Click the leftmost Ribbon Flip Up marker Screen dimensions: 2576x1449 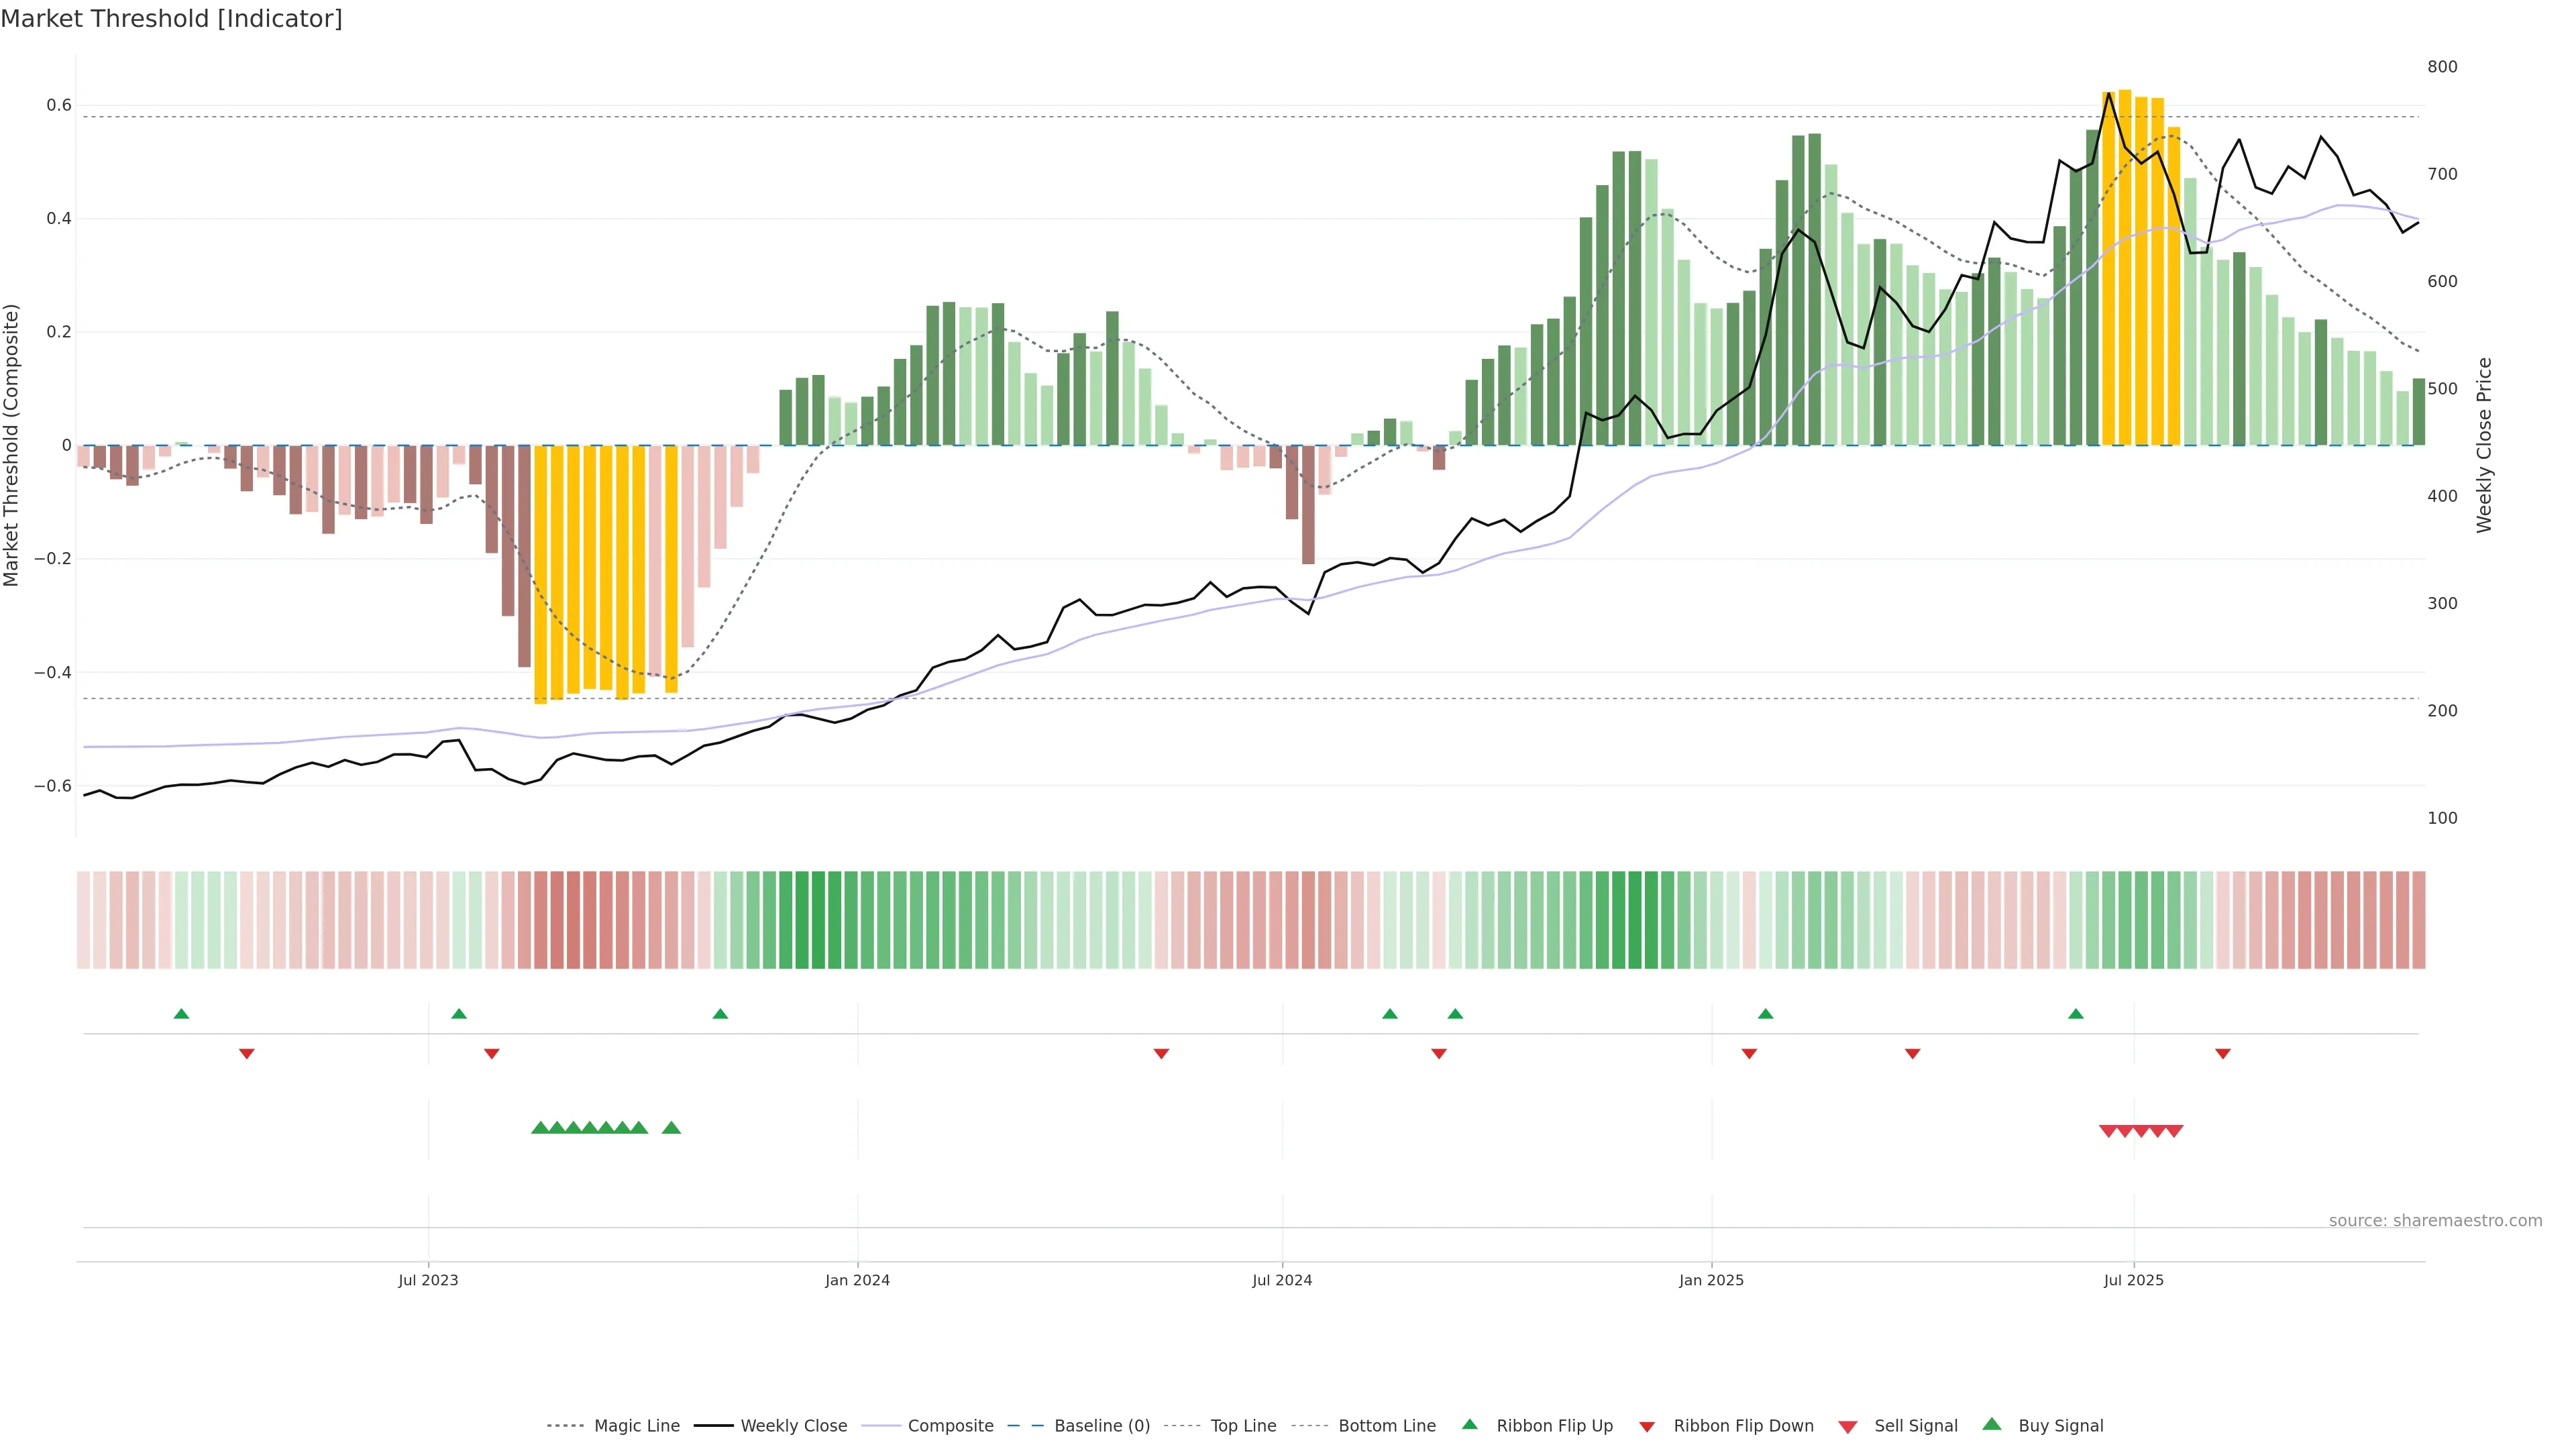181,1014
